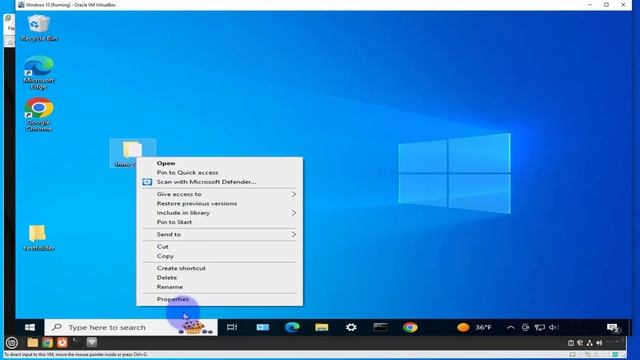Open the Mail taskbar app
This screenshot has height=360, width=640.
pyautogui.click(x=262, y=327)
